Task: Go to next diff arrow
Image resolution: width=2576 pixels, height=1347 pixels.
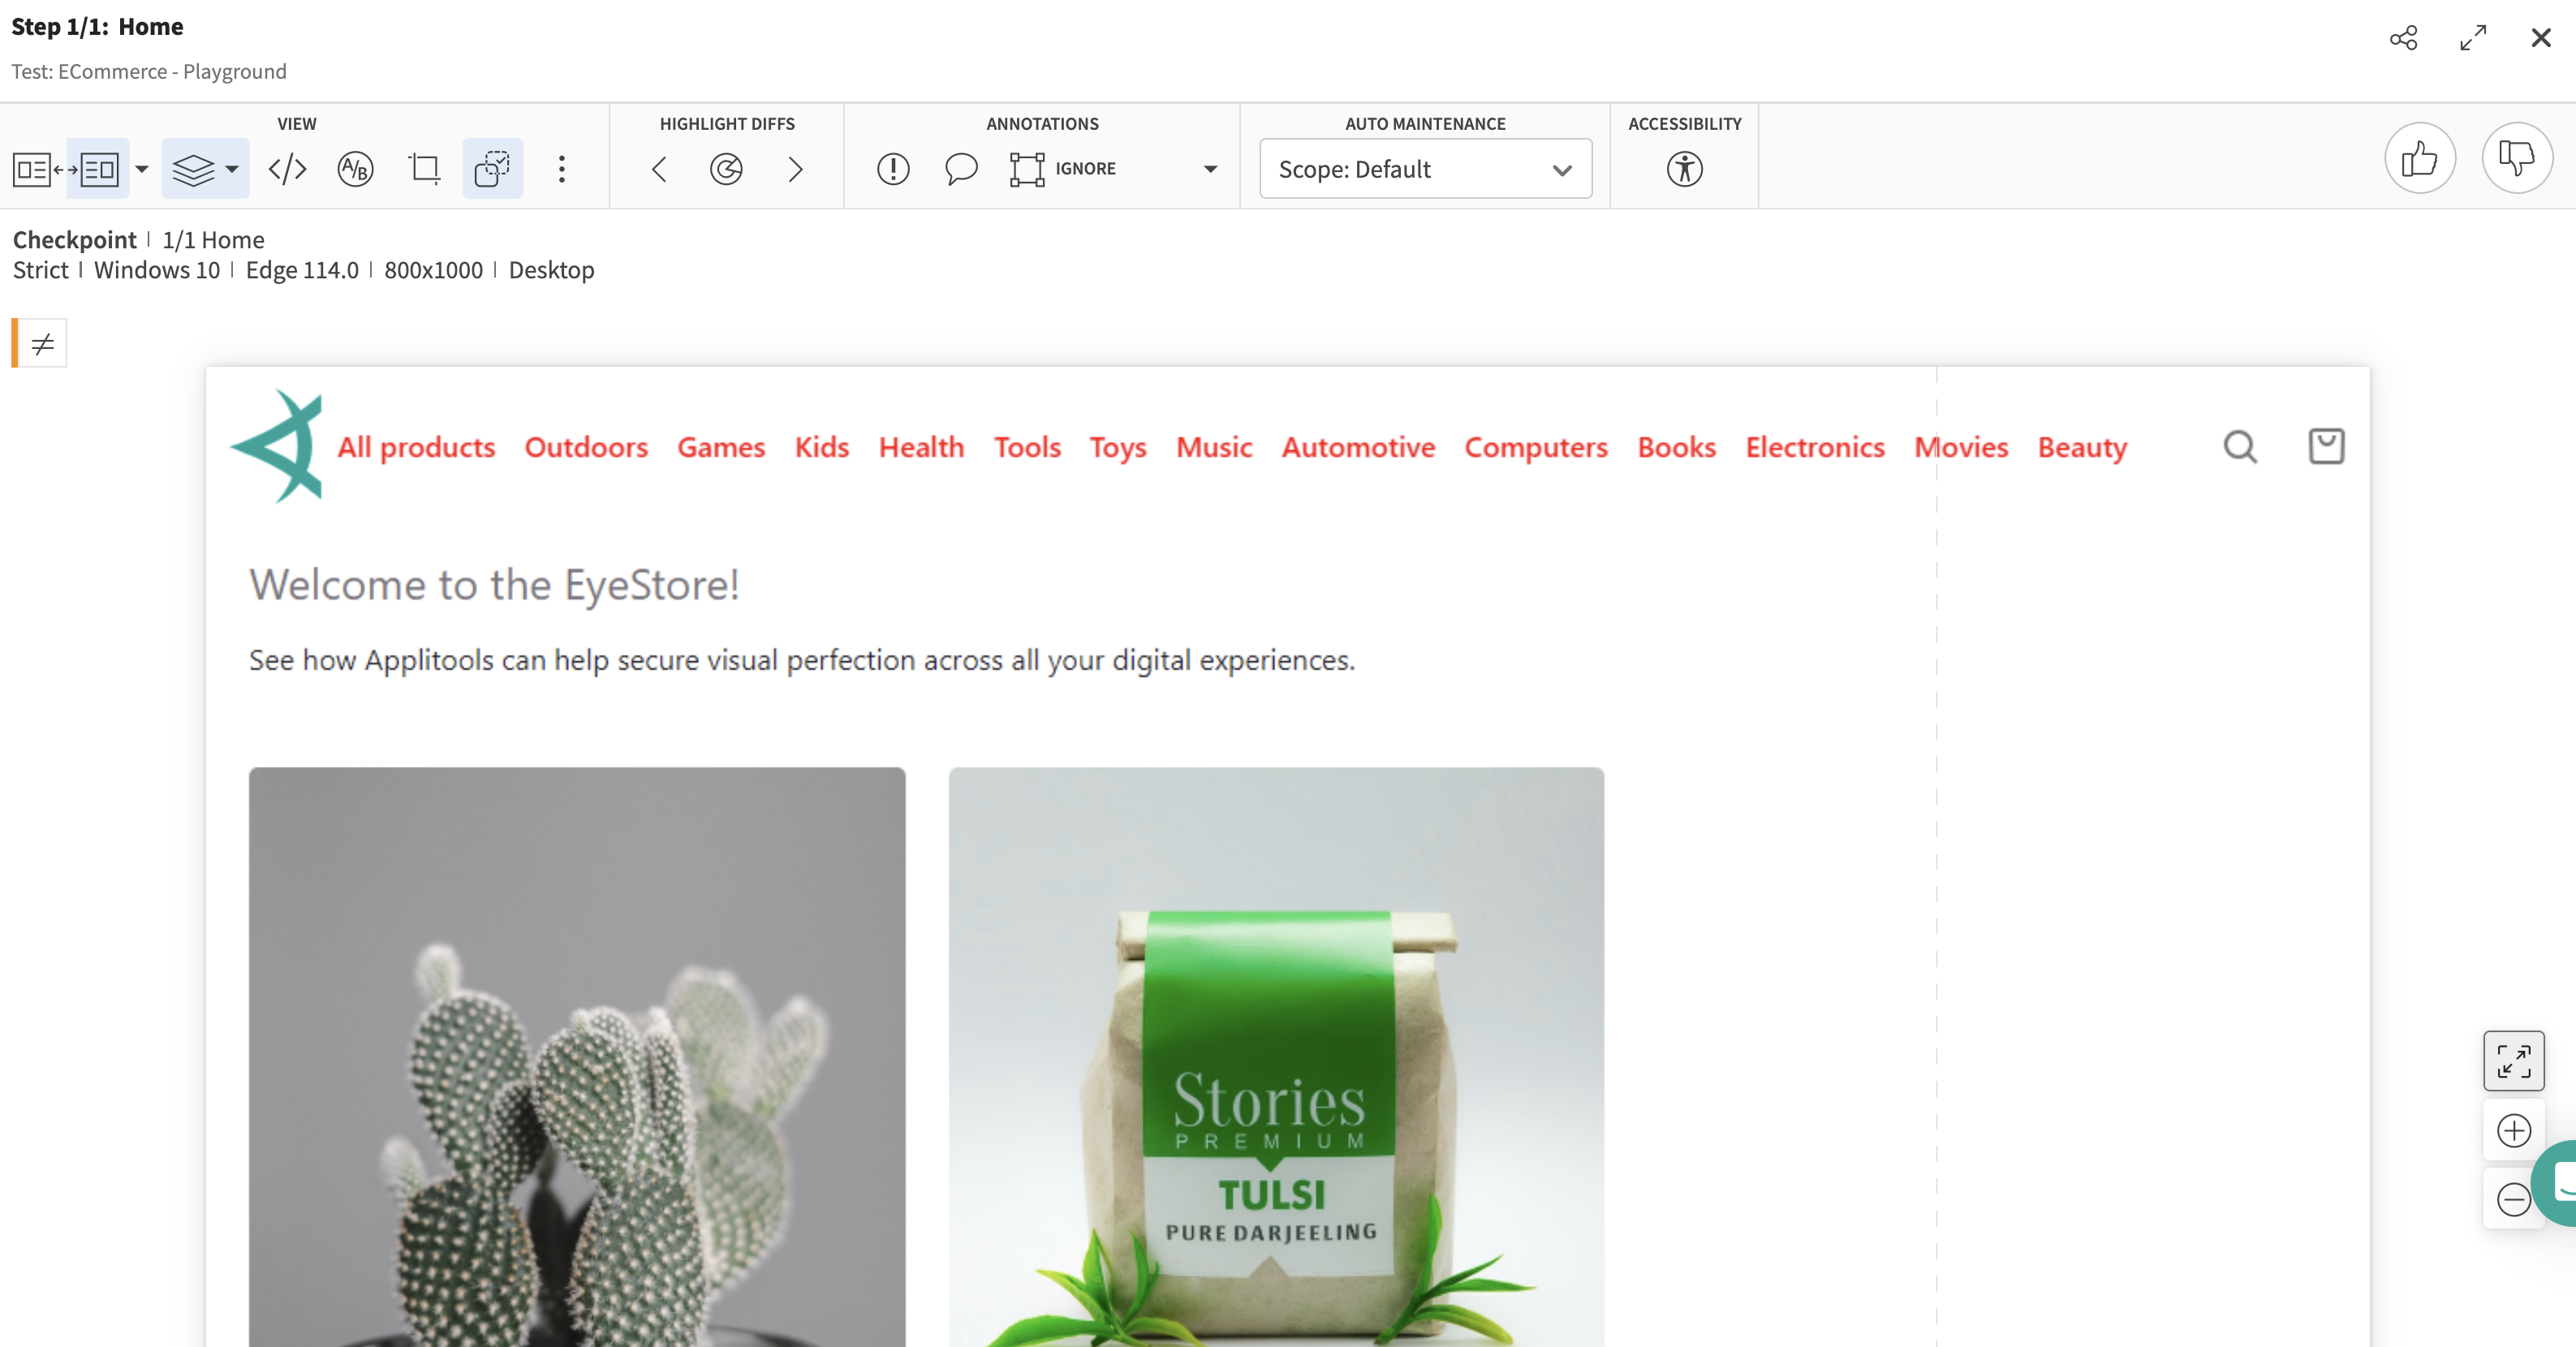Action: pos(795,169)
